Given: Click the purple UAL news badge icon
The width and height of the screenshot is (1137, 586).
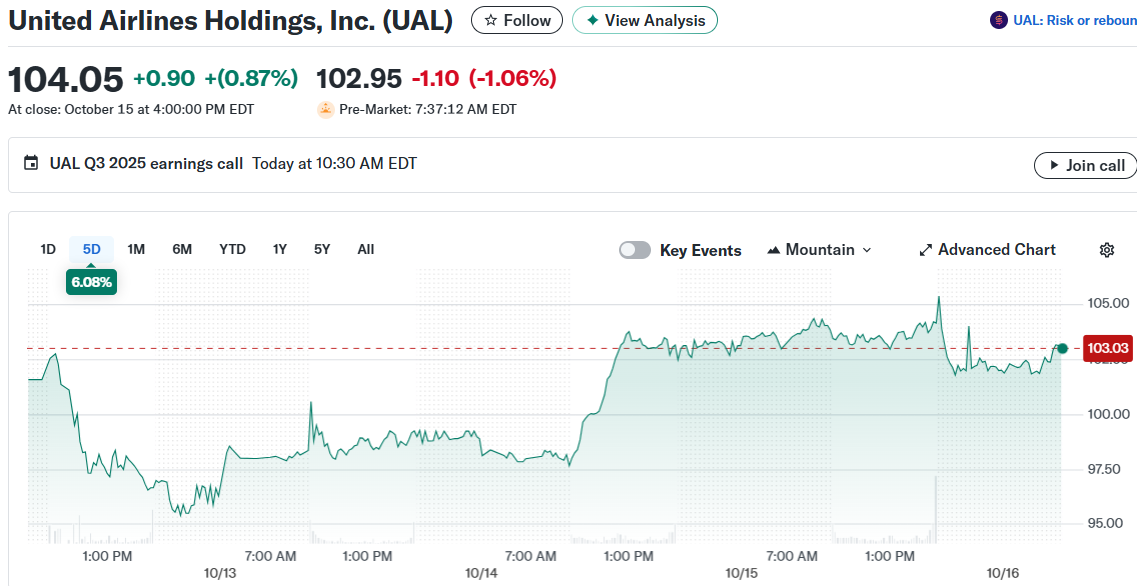Looking at the screenshot, I should [998, 20].
